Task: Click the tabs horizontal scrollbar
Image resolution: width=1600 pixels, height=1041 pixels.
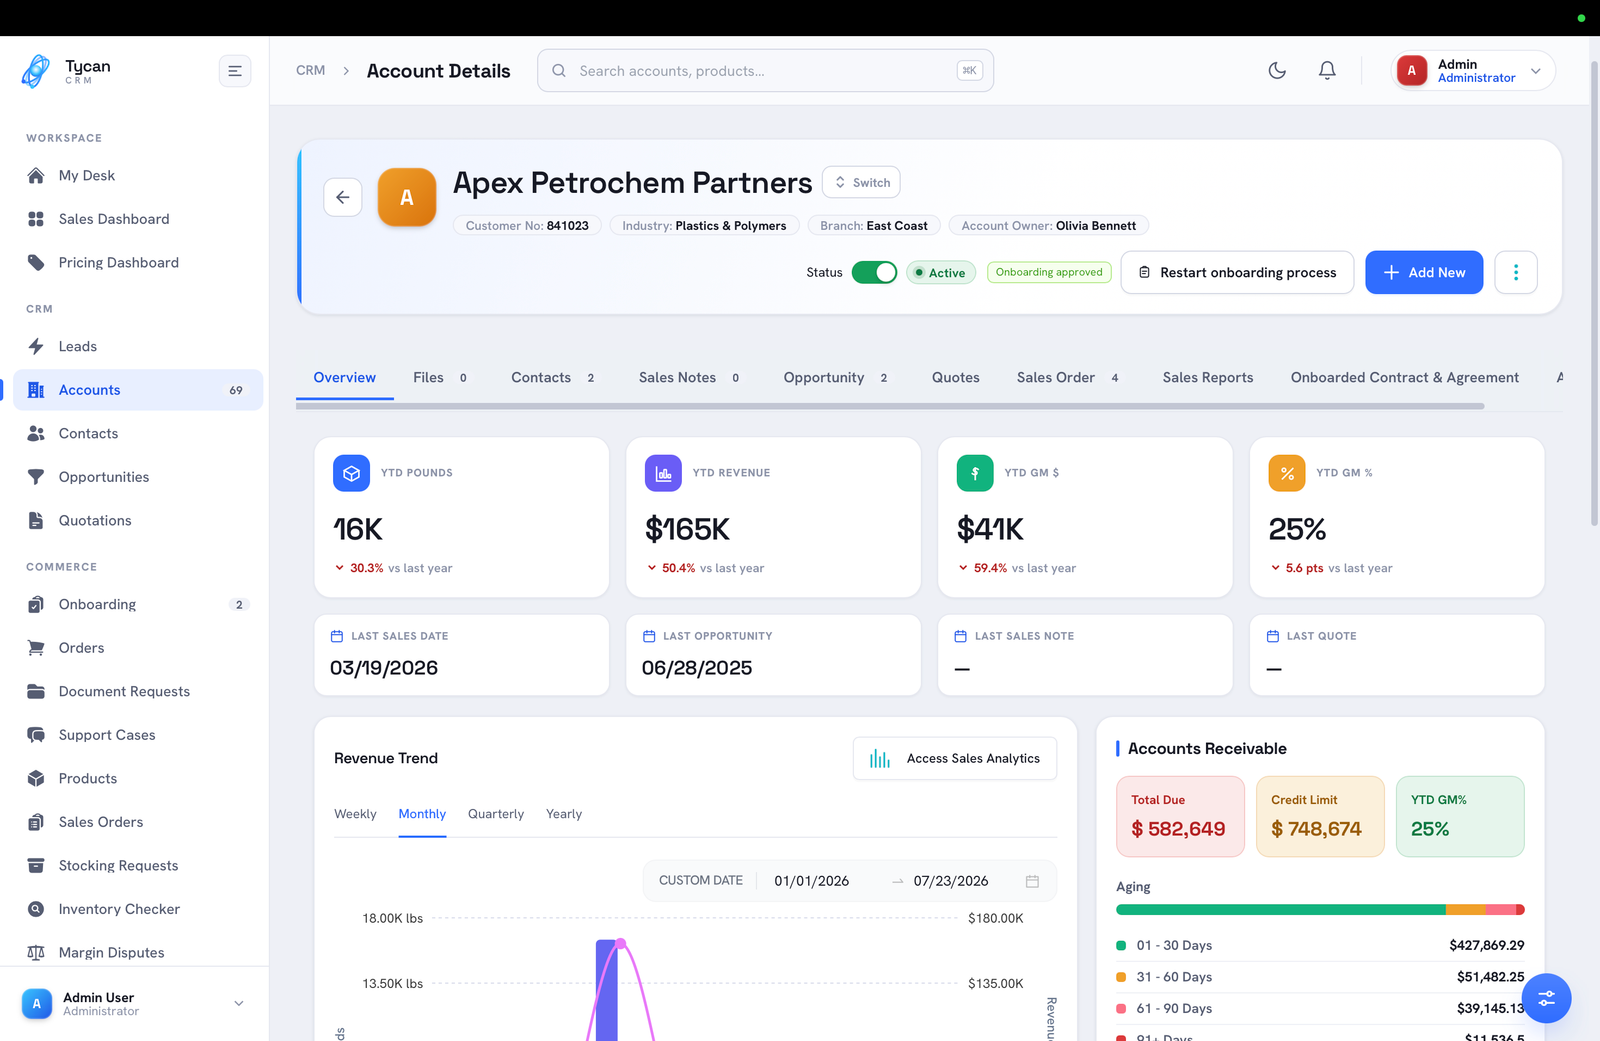Action: [890, 406]
